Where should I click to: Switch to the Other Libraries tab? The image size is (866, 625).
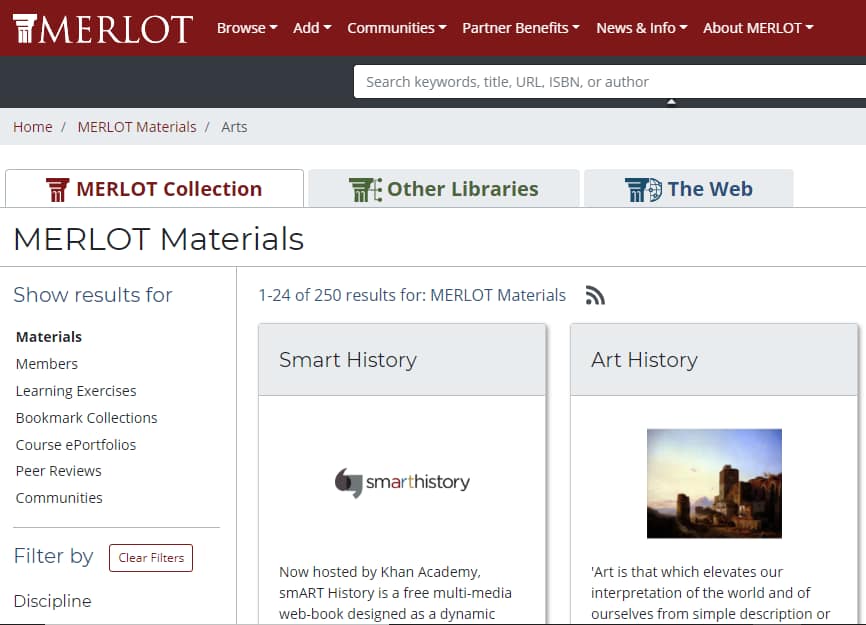[x=444, y=189]
